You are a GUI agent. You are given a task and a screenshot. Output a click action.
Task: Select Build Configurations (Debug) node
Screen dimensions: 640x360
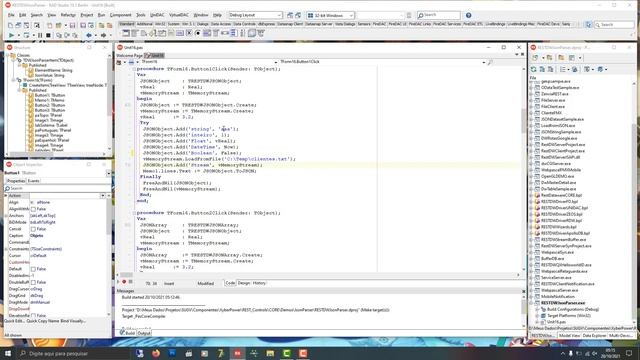point(572,309)
